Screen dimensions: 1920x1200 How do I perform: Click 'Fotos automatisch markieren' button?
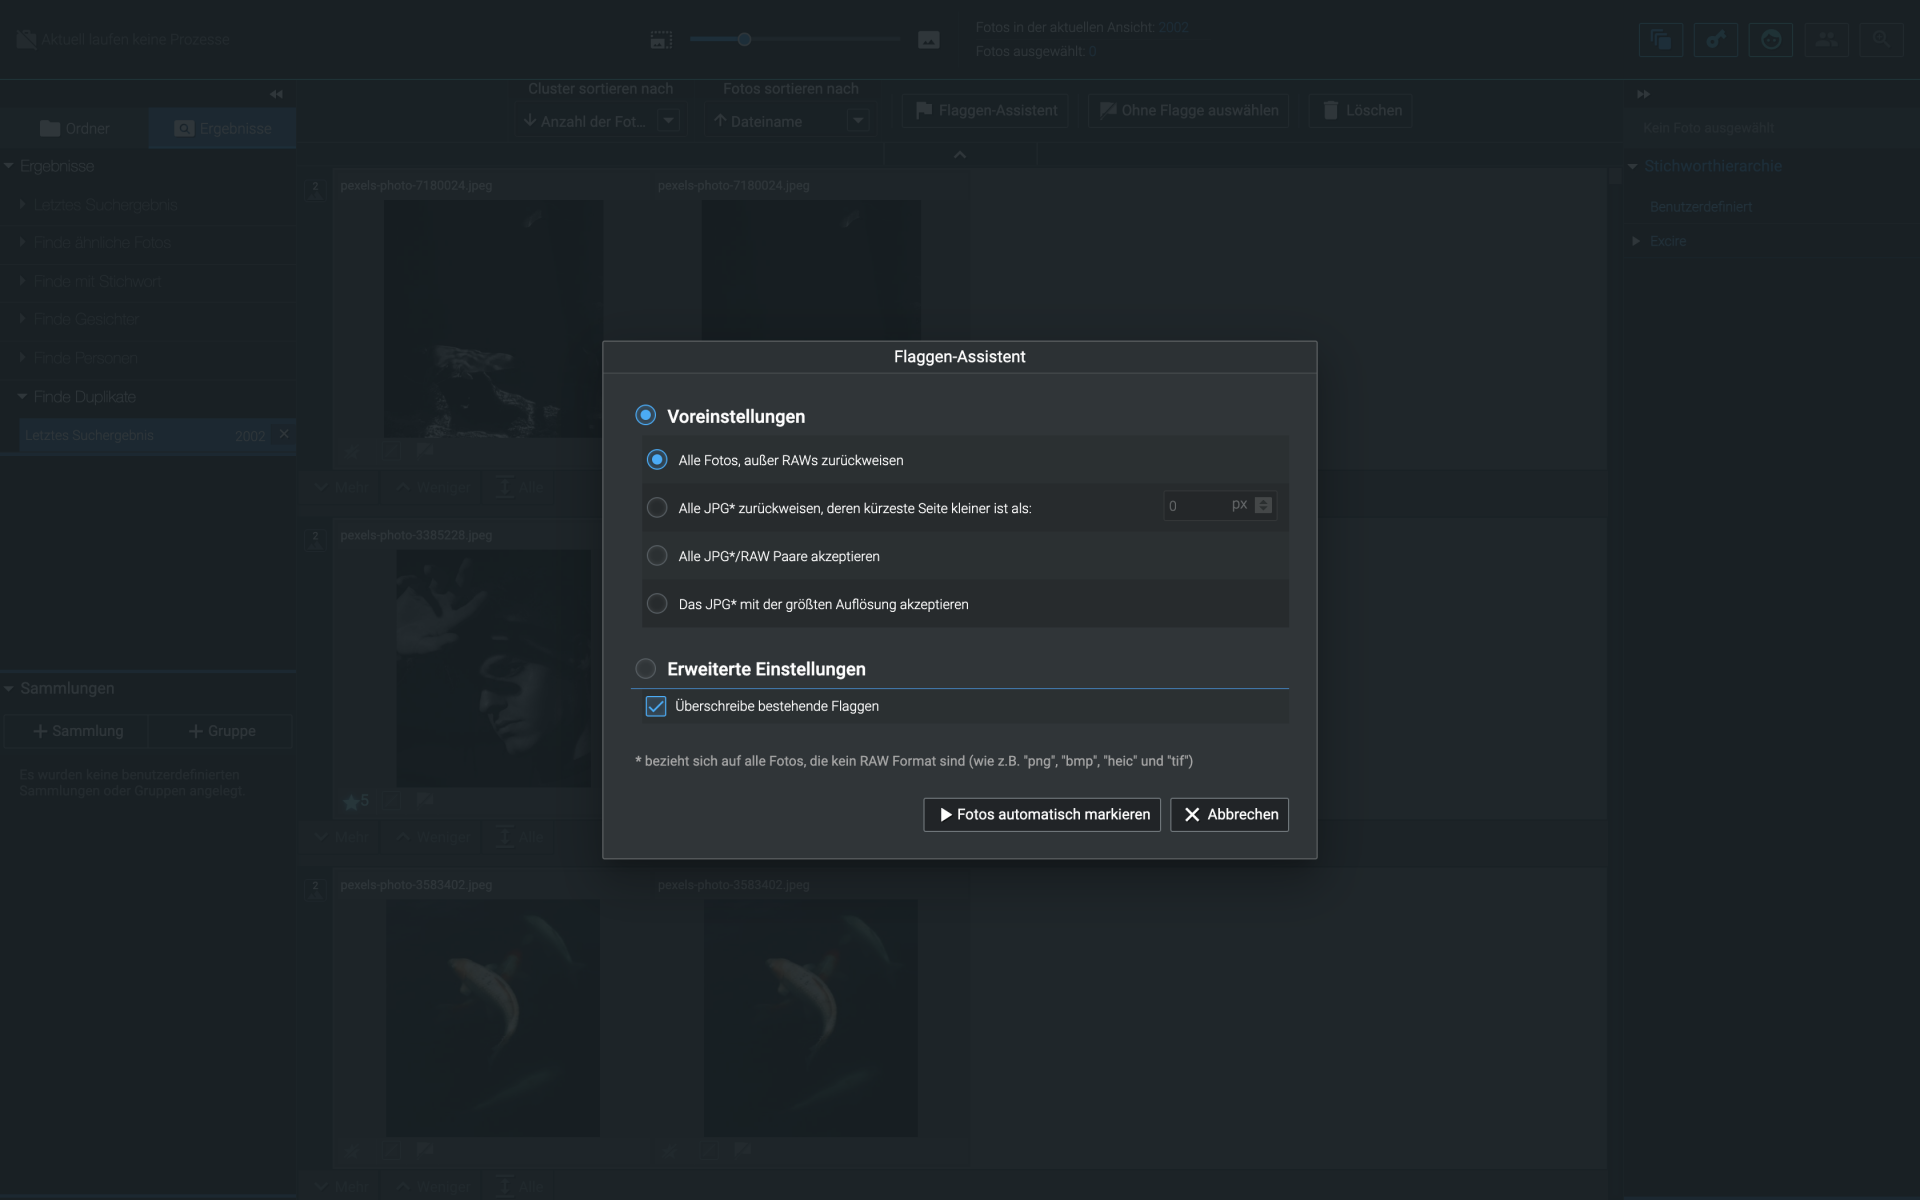pos(1042,815)
